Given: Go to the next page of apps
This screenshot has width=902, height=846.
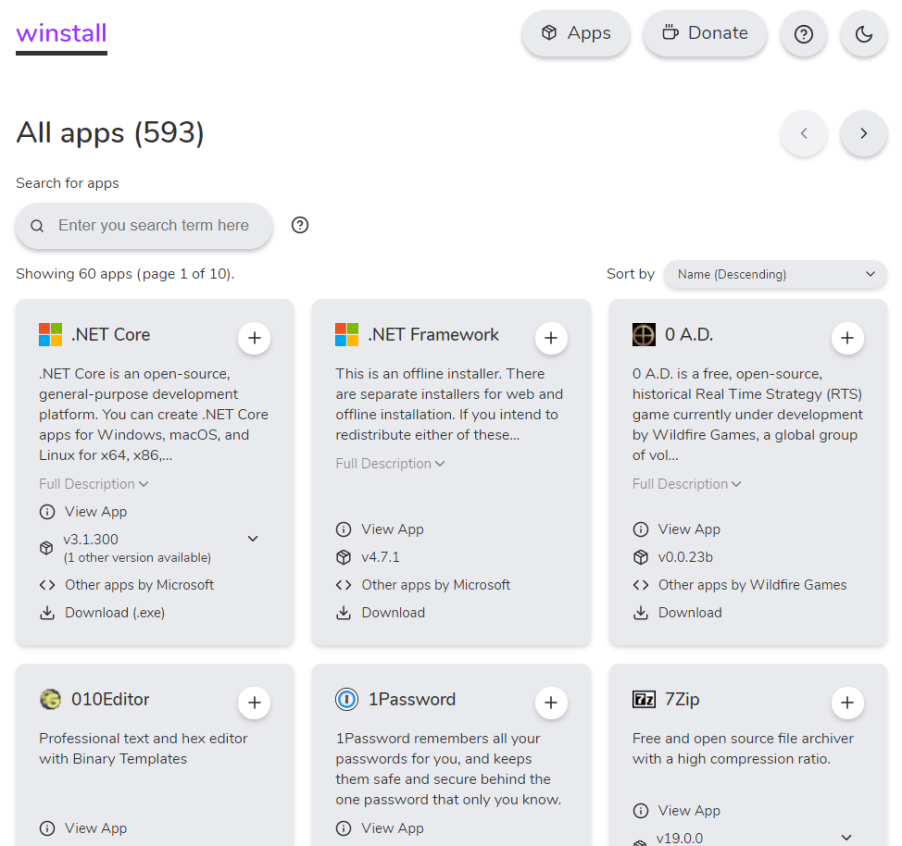Looking at the screenshot, I should point(863,133).
